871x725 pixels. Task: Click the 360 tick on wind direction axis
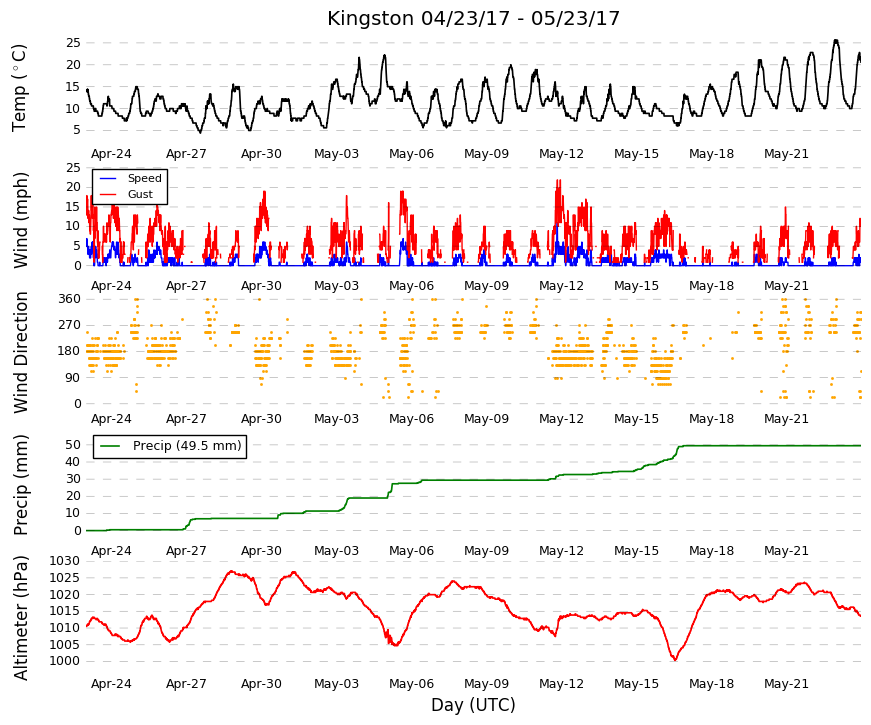click(69, 299)
